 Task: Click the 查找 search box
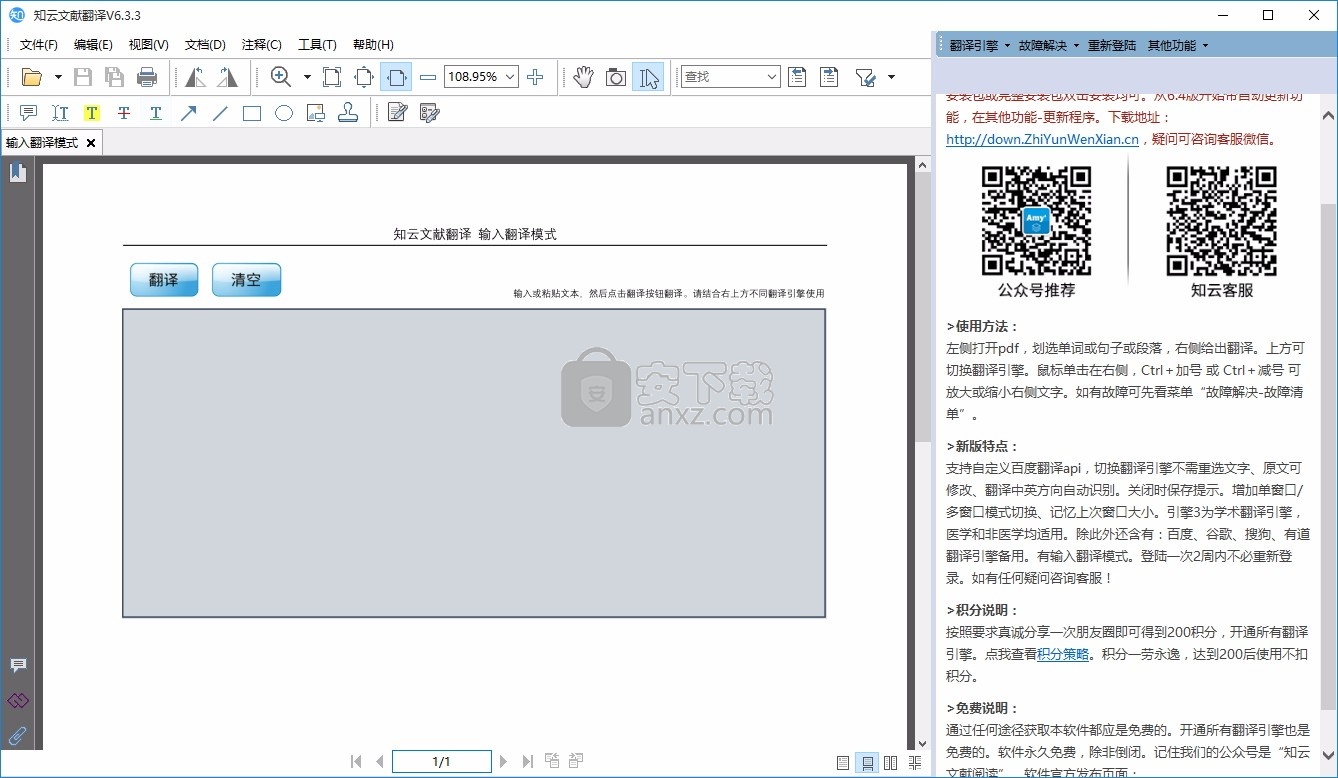pos(723,77)
